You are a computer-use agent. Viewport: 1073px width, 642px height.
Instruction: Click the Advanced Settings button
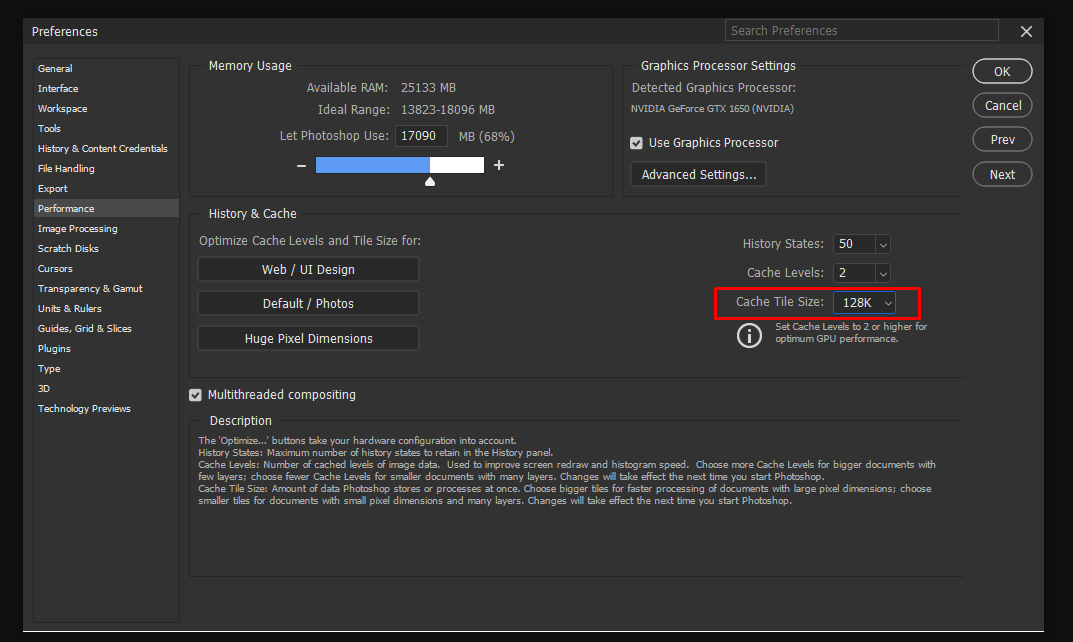point(697,173)
